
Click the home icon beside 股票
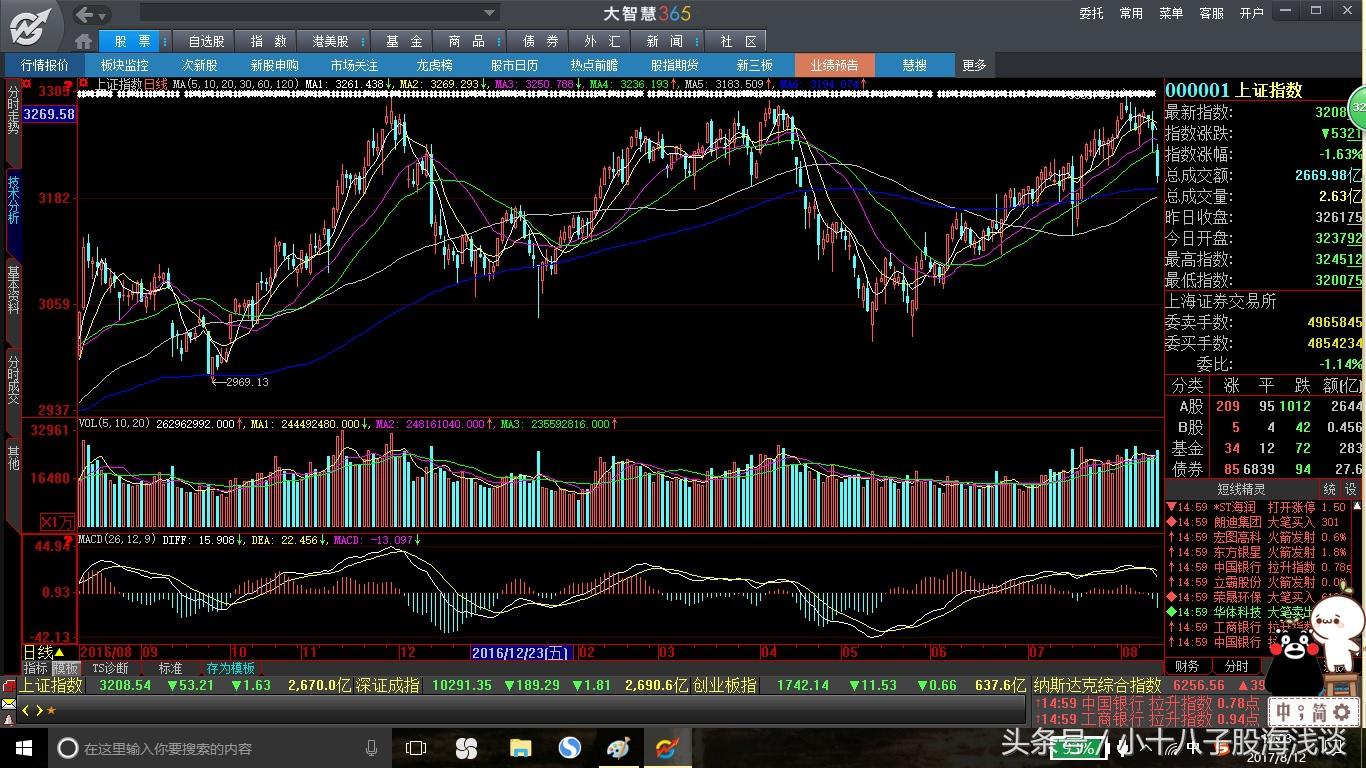click(84, 41)
